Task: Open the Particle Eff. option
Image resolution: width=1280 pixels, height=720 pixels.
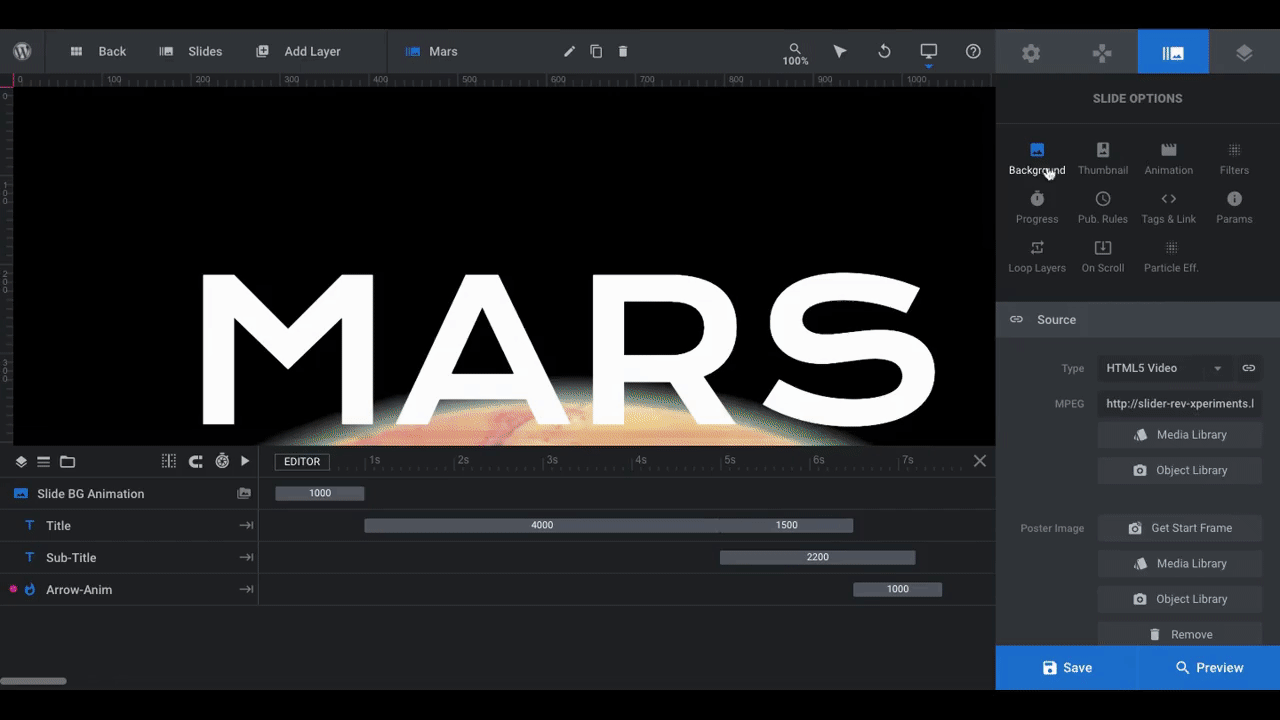Action: pyautogui.click(x=1171, y=257)
